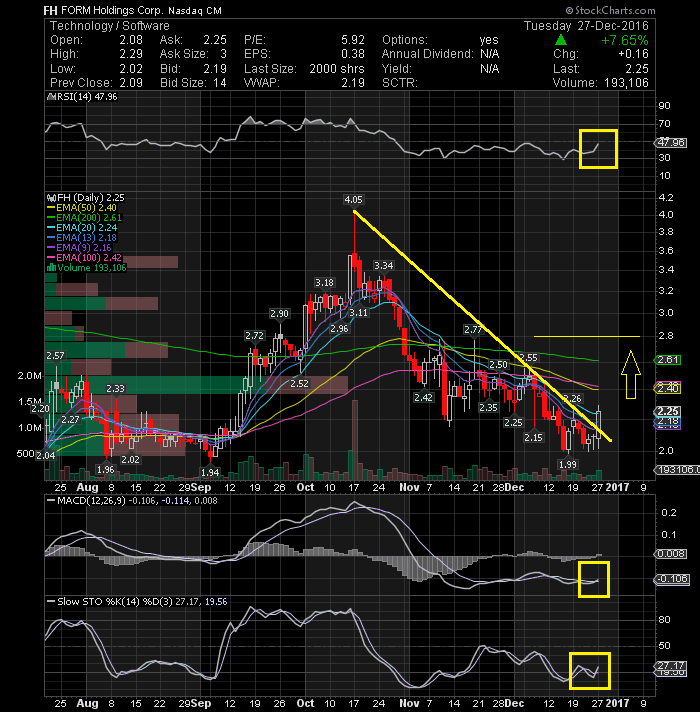Click Oct on the price chart date axis

(306, 487)
